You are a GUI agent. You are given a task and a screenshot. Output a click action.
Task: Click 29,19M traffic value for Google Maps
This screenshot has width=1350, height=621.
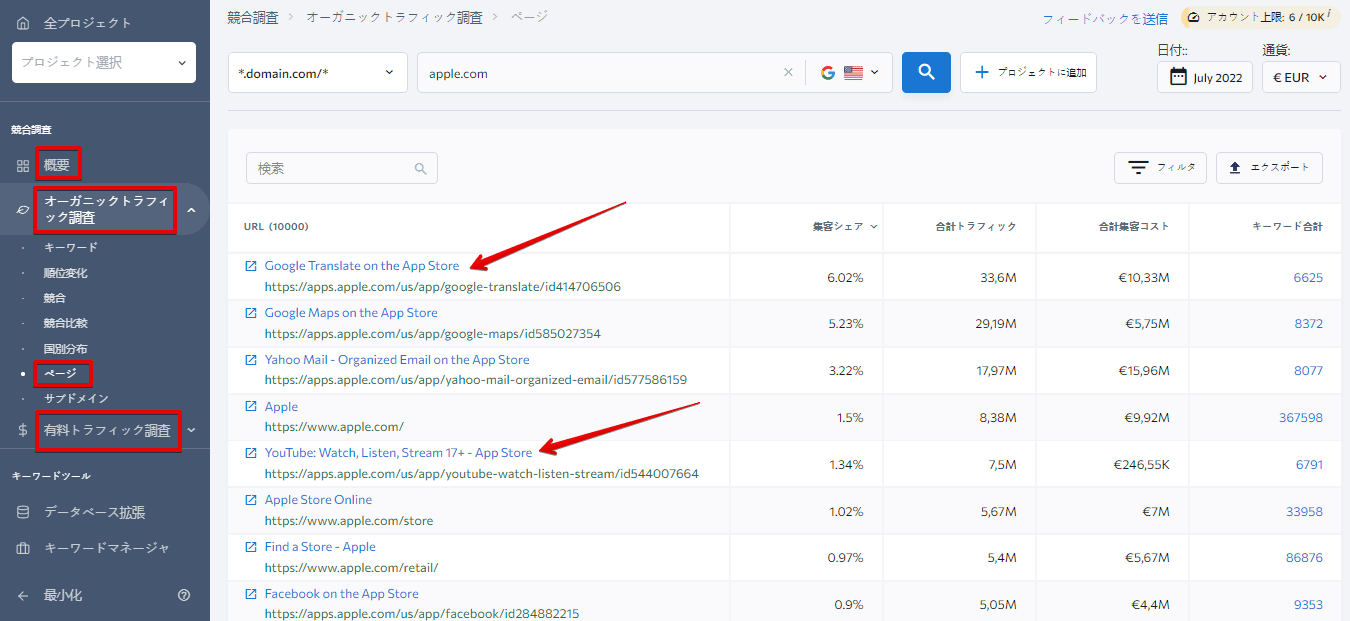point(997,324)
